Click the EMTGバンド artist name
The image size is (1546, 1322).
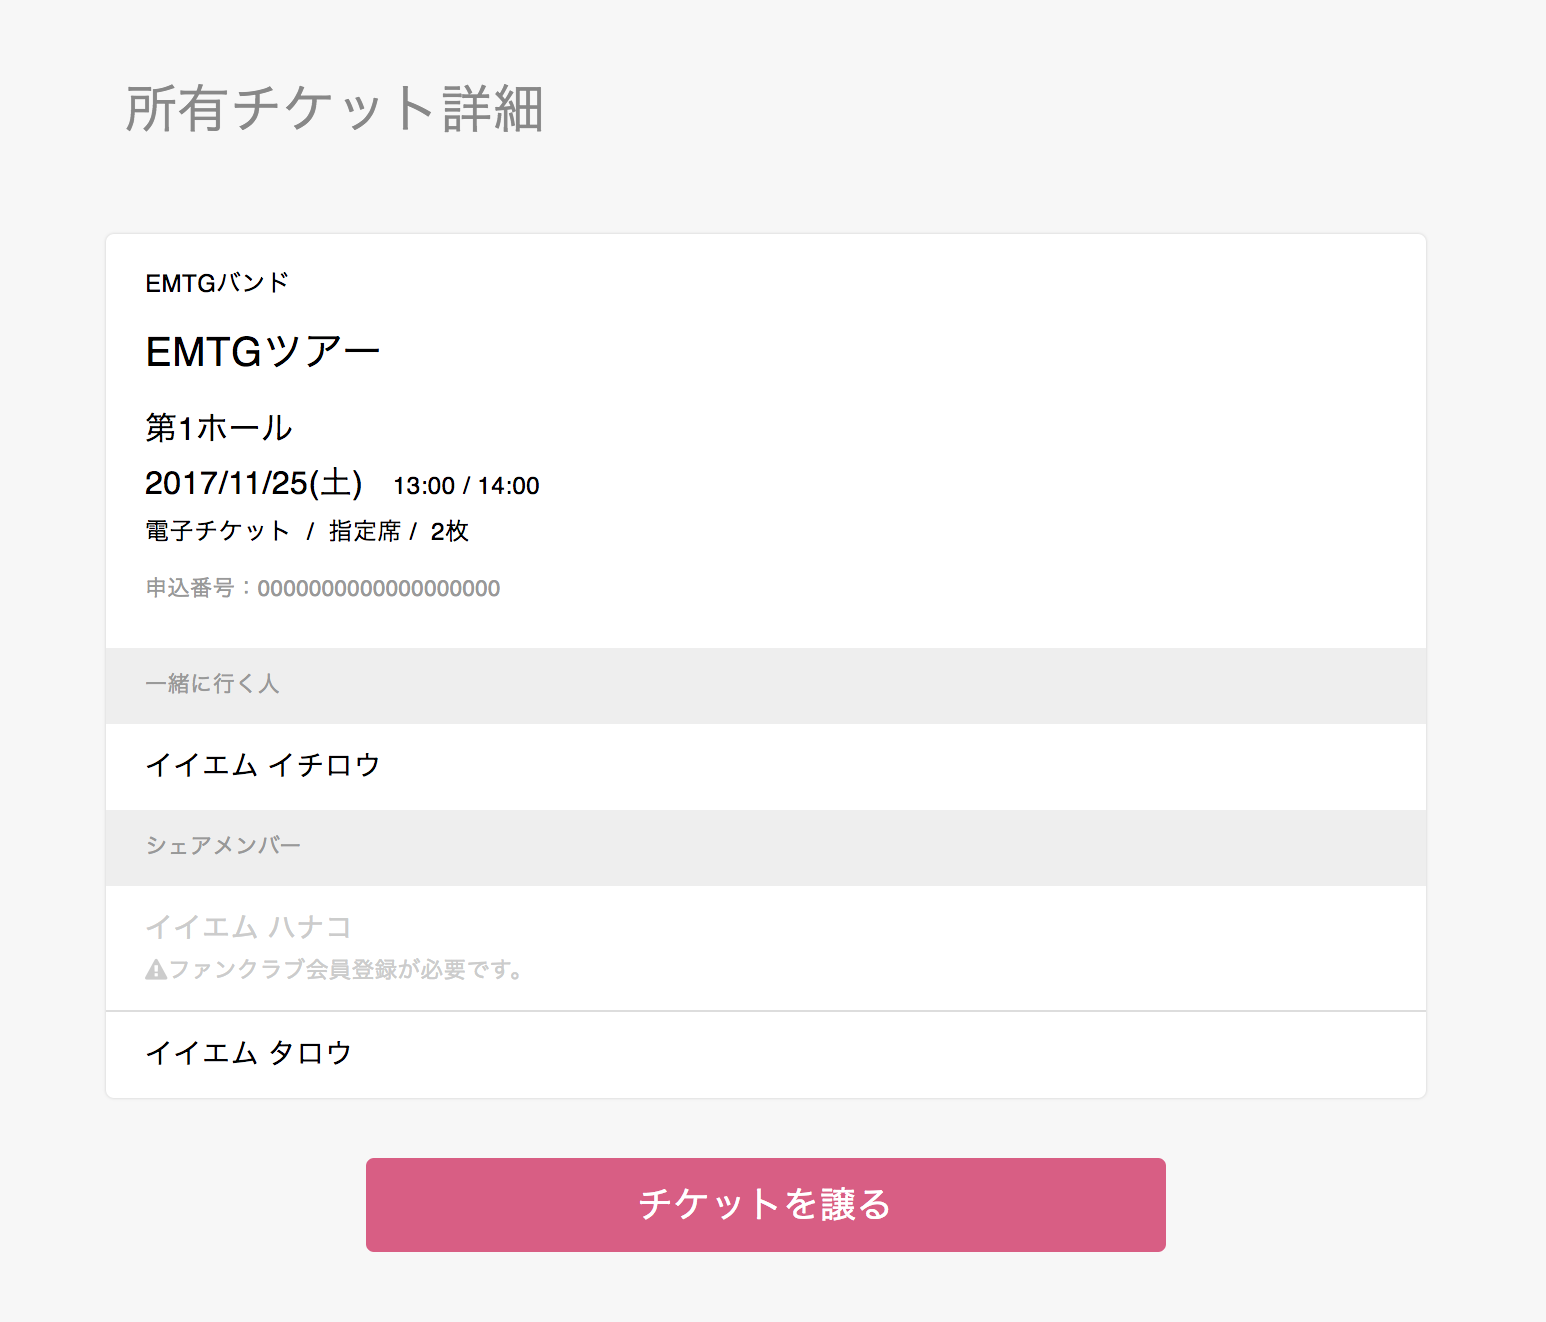(217, 283)
